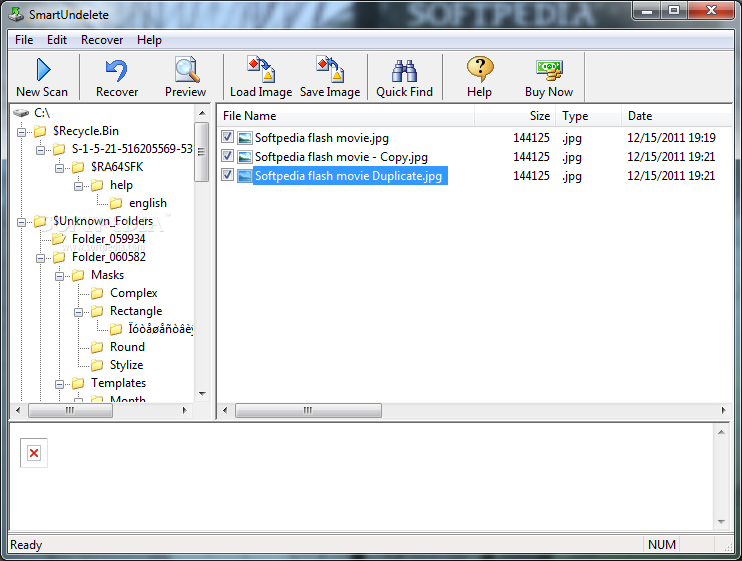Uncheck Softpedia flash movie Duplicate.jpg checkbox
742x561 pixels.
228,175
